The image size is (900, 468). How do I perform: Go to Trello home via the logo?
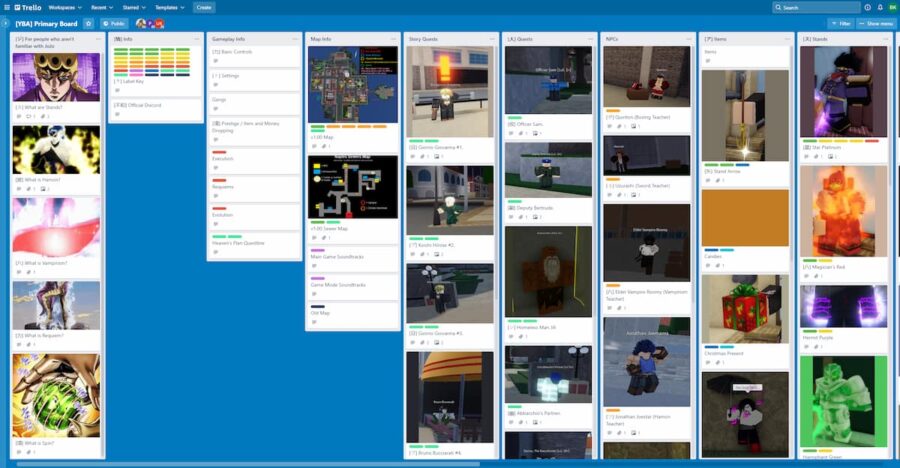tap(28, 7)
